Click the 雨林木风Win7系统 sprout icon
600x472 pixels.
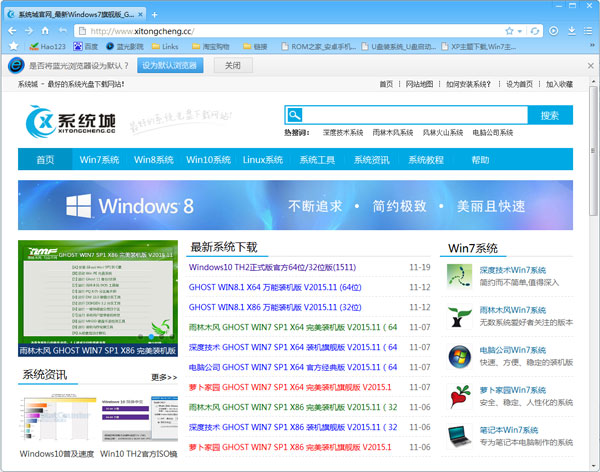[x=460, y=316]
